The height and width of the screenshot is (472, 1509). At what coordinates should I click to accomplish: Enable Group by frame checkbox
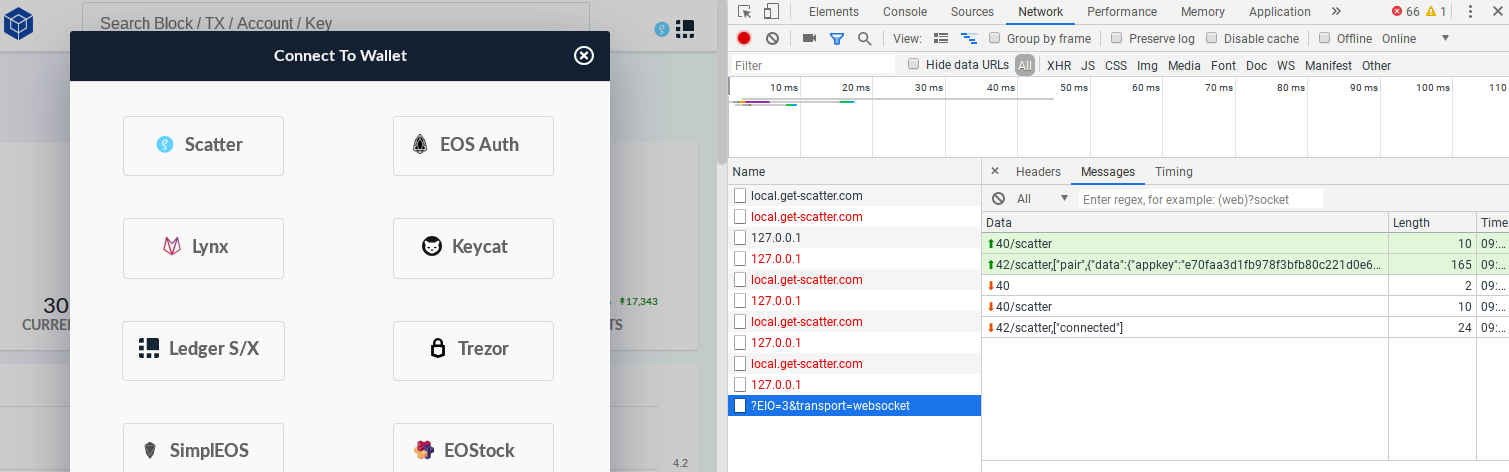click(x=995, y=38)
